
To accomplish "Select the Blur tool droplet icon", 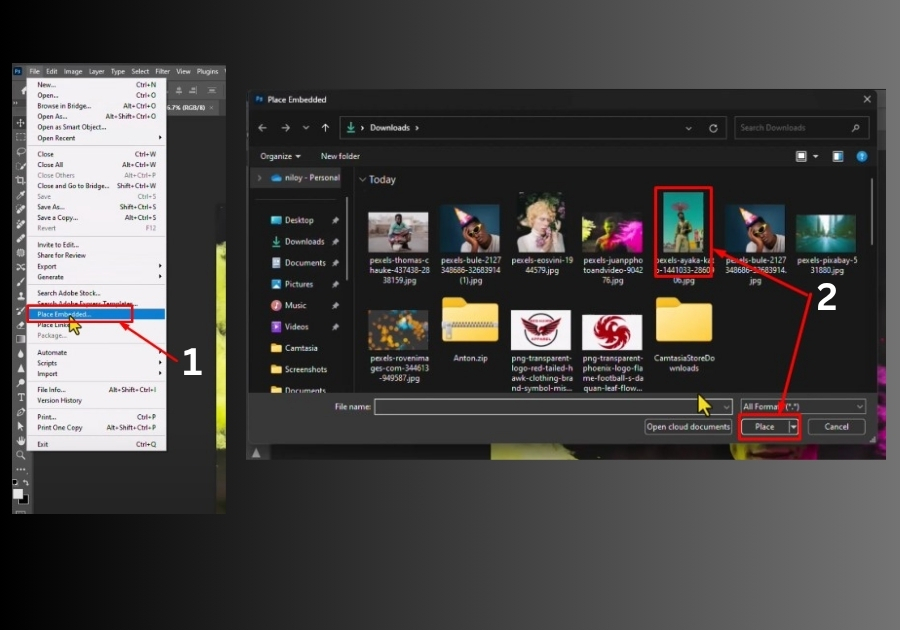I will point(21,354).
